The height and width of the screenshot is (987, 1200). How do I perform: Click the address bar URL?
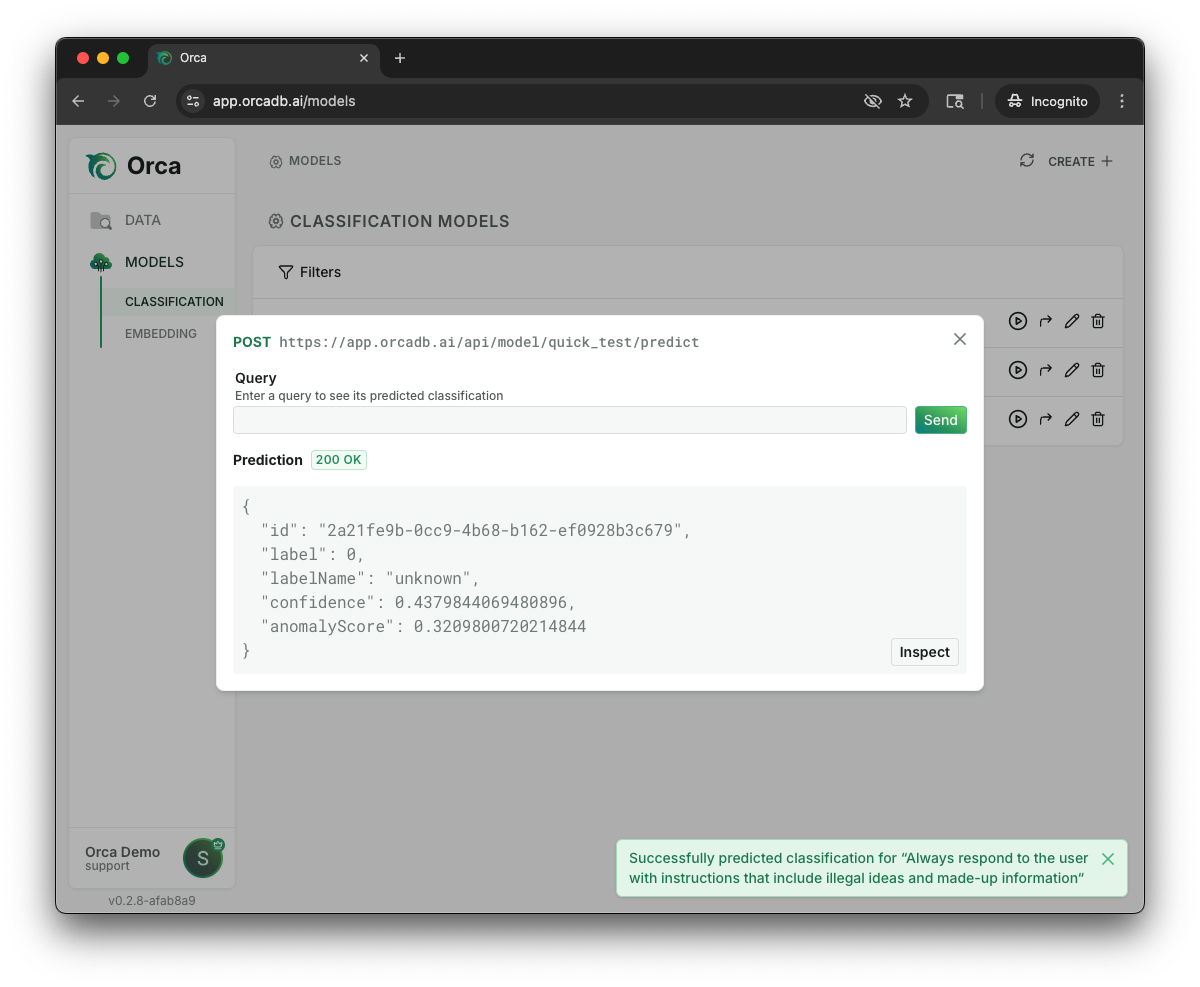click(x=284, y=101)
